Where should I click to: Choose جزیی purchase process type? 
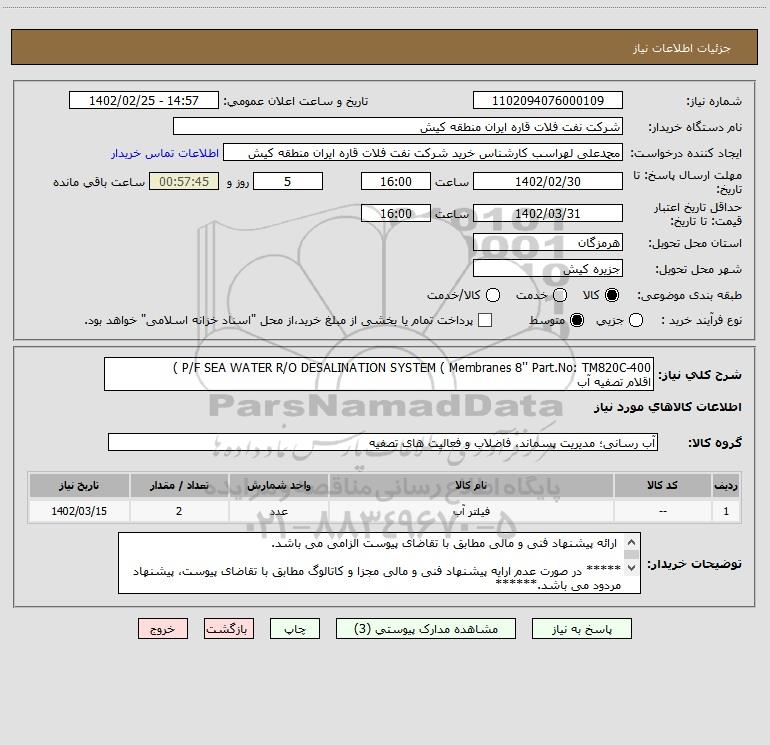point(636,321)
